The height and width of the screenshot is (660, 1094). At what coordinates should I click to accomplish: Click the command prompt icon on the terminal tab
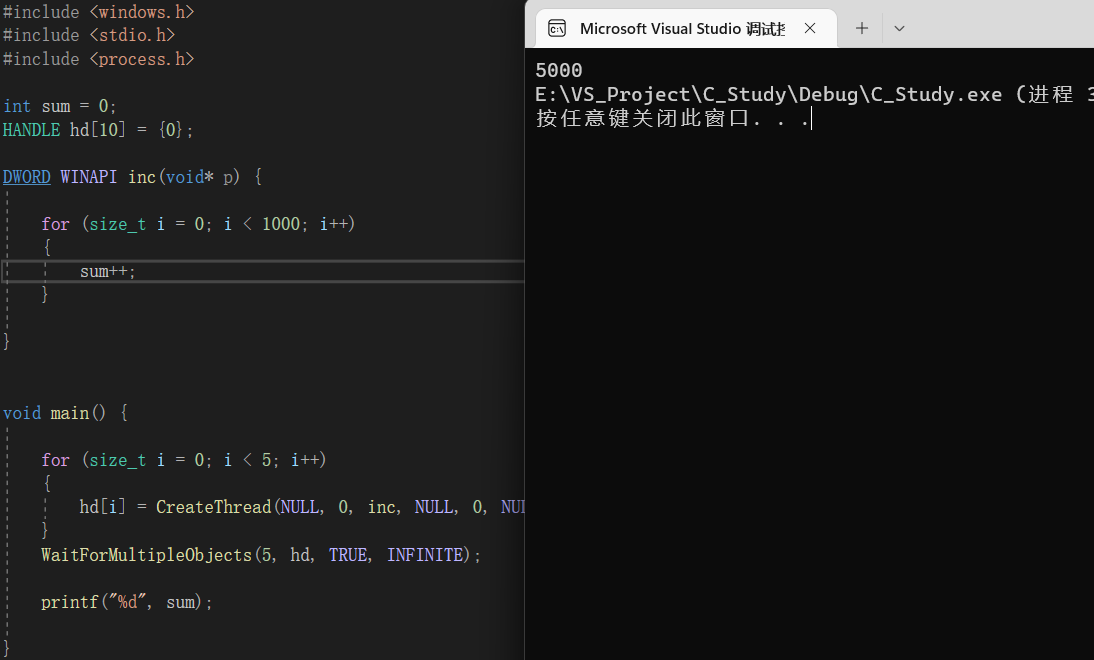pyautogui.click(x=557, y=28)
